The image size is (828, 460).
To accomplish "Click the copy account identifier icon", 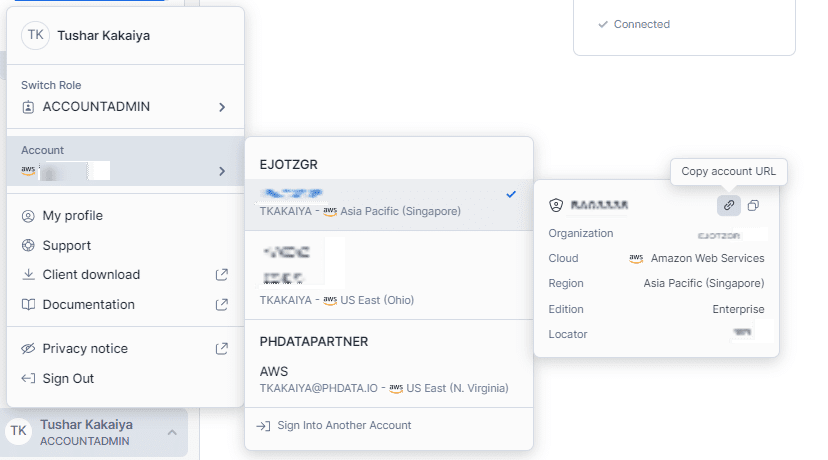I will pyautogui.click(x=753, y=205).
